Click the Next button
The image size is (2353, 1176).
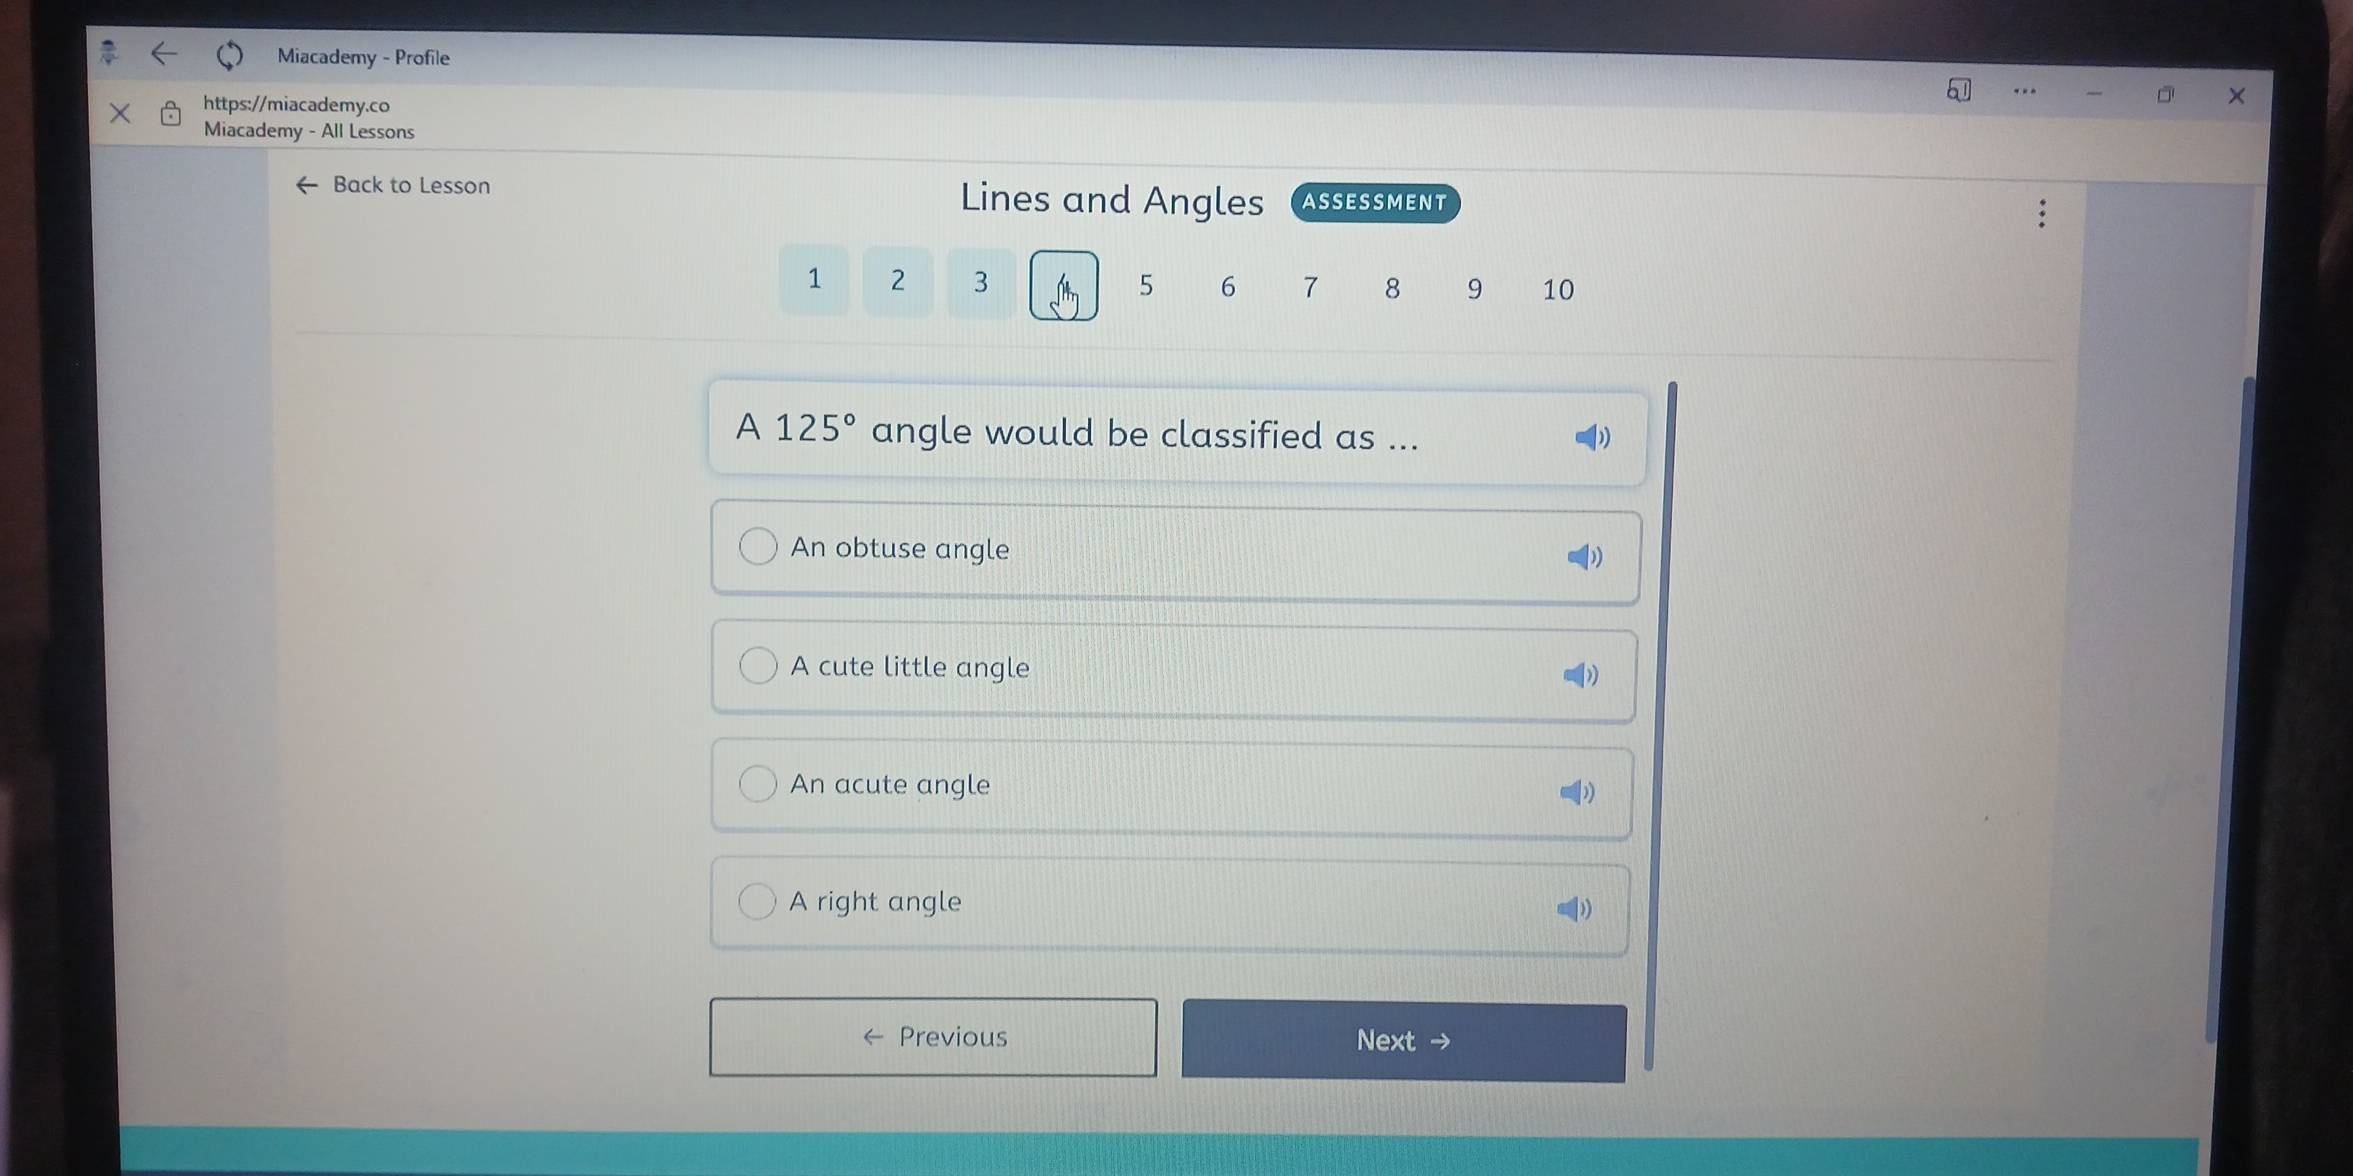click(x=1405, y=1042)
